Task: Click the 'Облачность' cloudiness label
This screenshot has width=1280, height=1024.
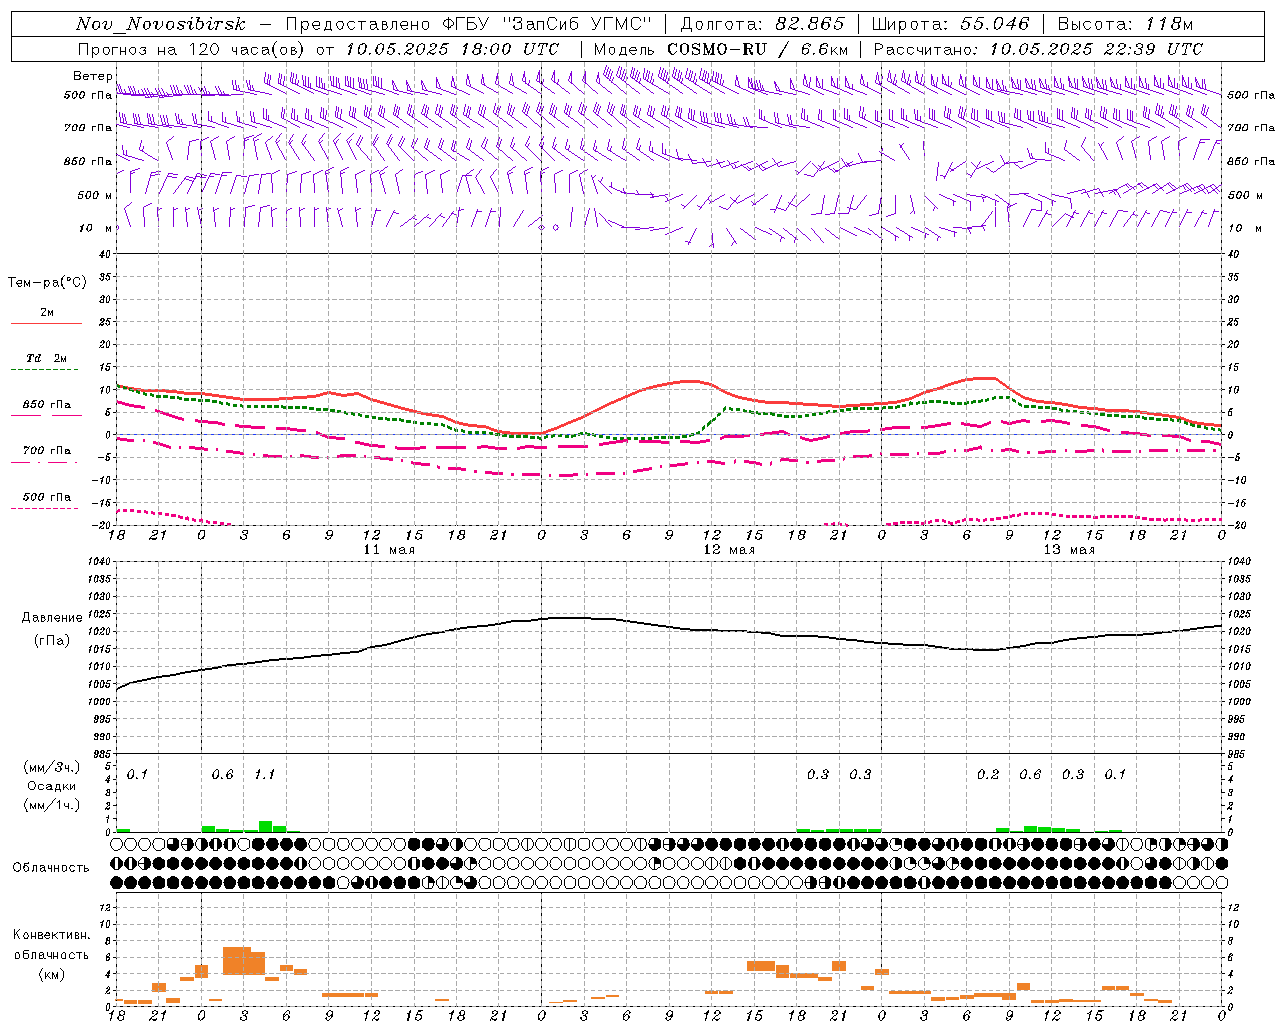Action: tap(51, 868)
